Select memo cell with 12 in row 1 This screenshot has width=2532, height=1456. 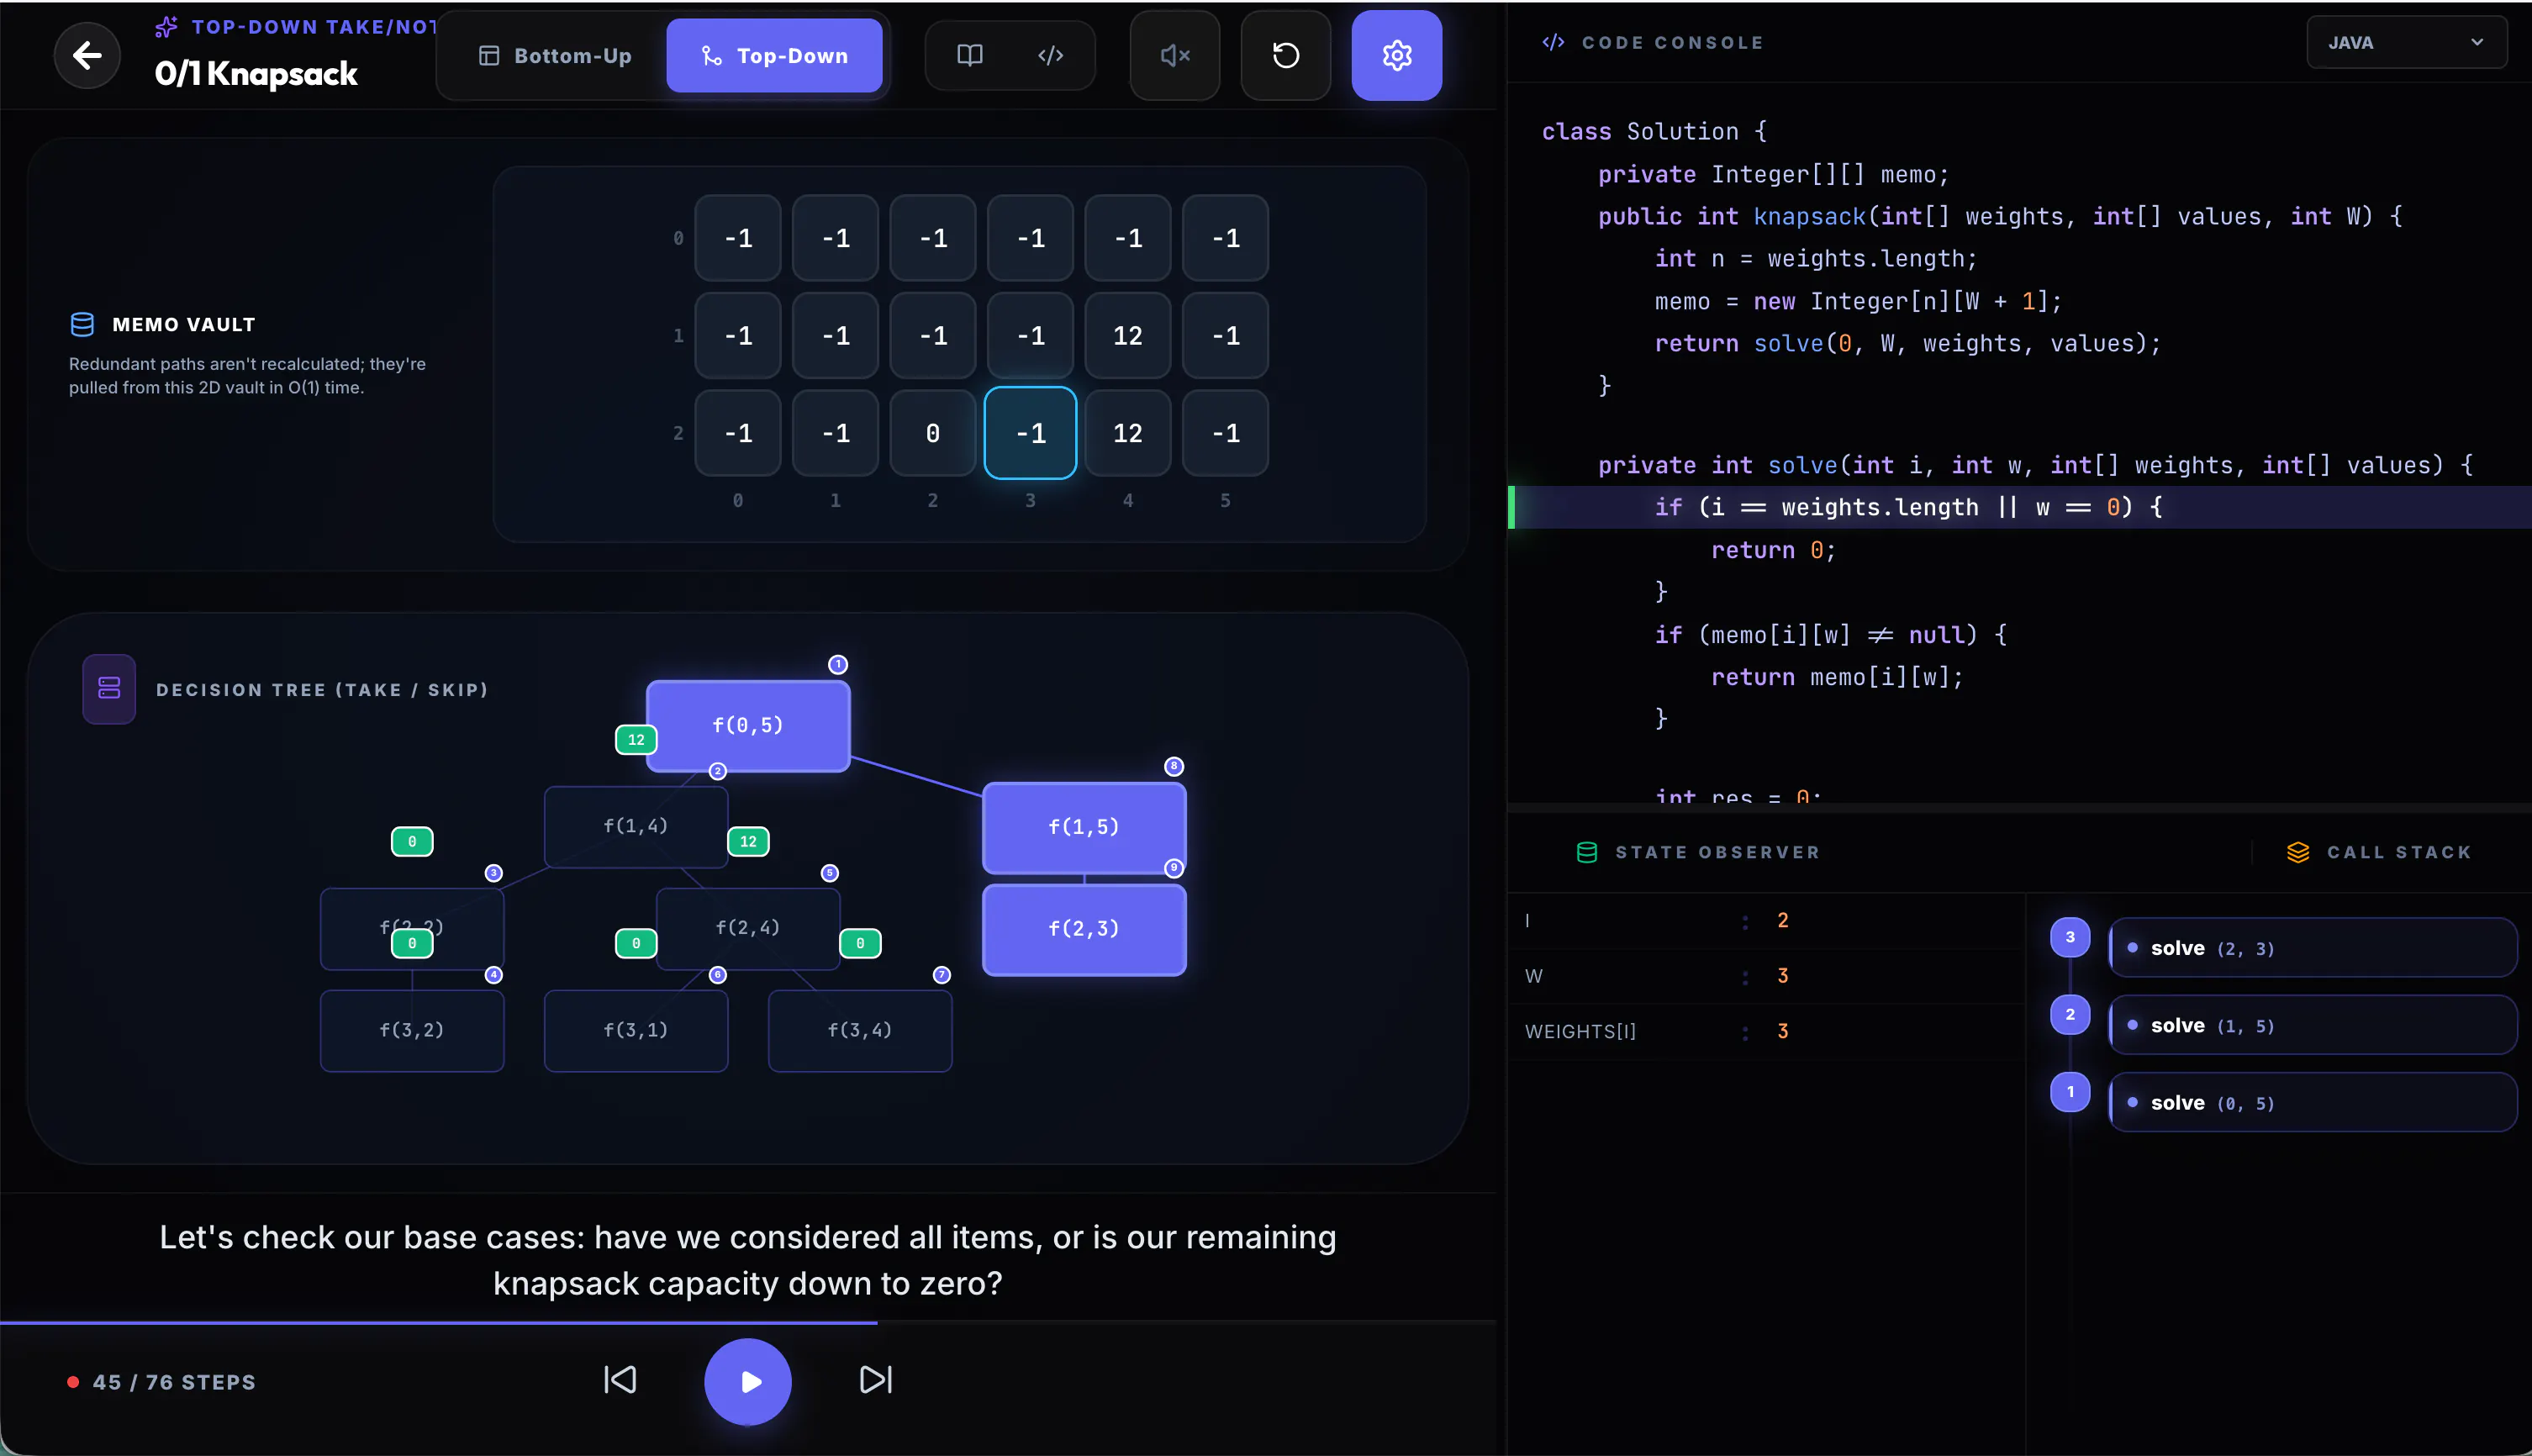pyautogui.click(x=1127, y=336)
